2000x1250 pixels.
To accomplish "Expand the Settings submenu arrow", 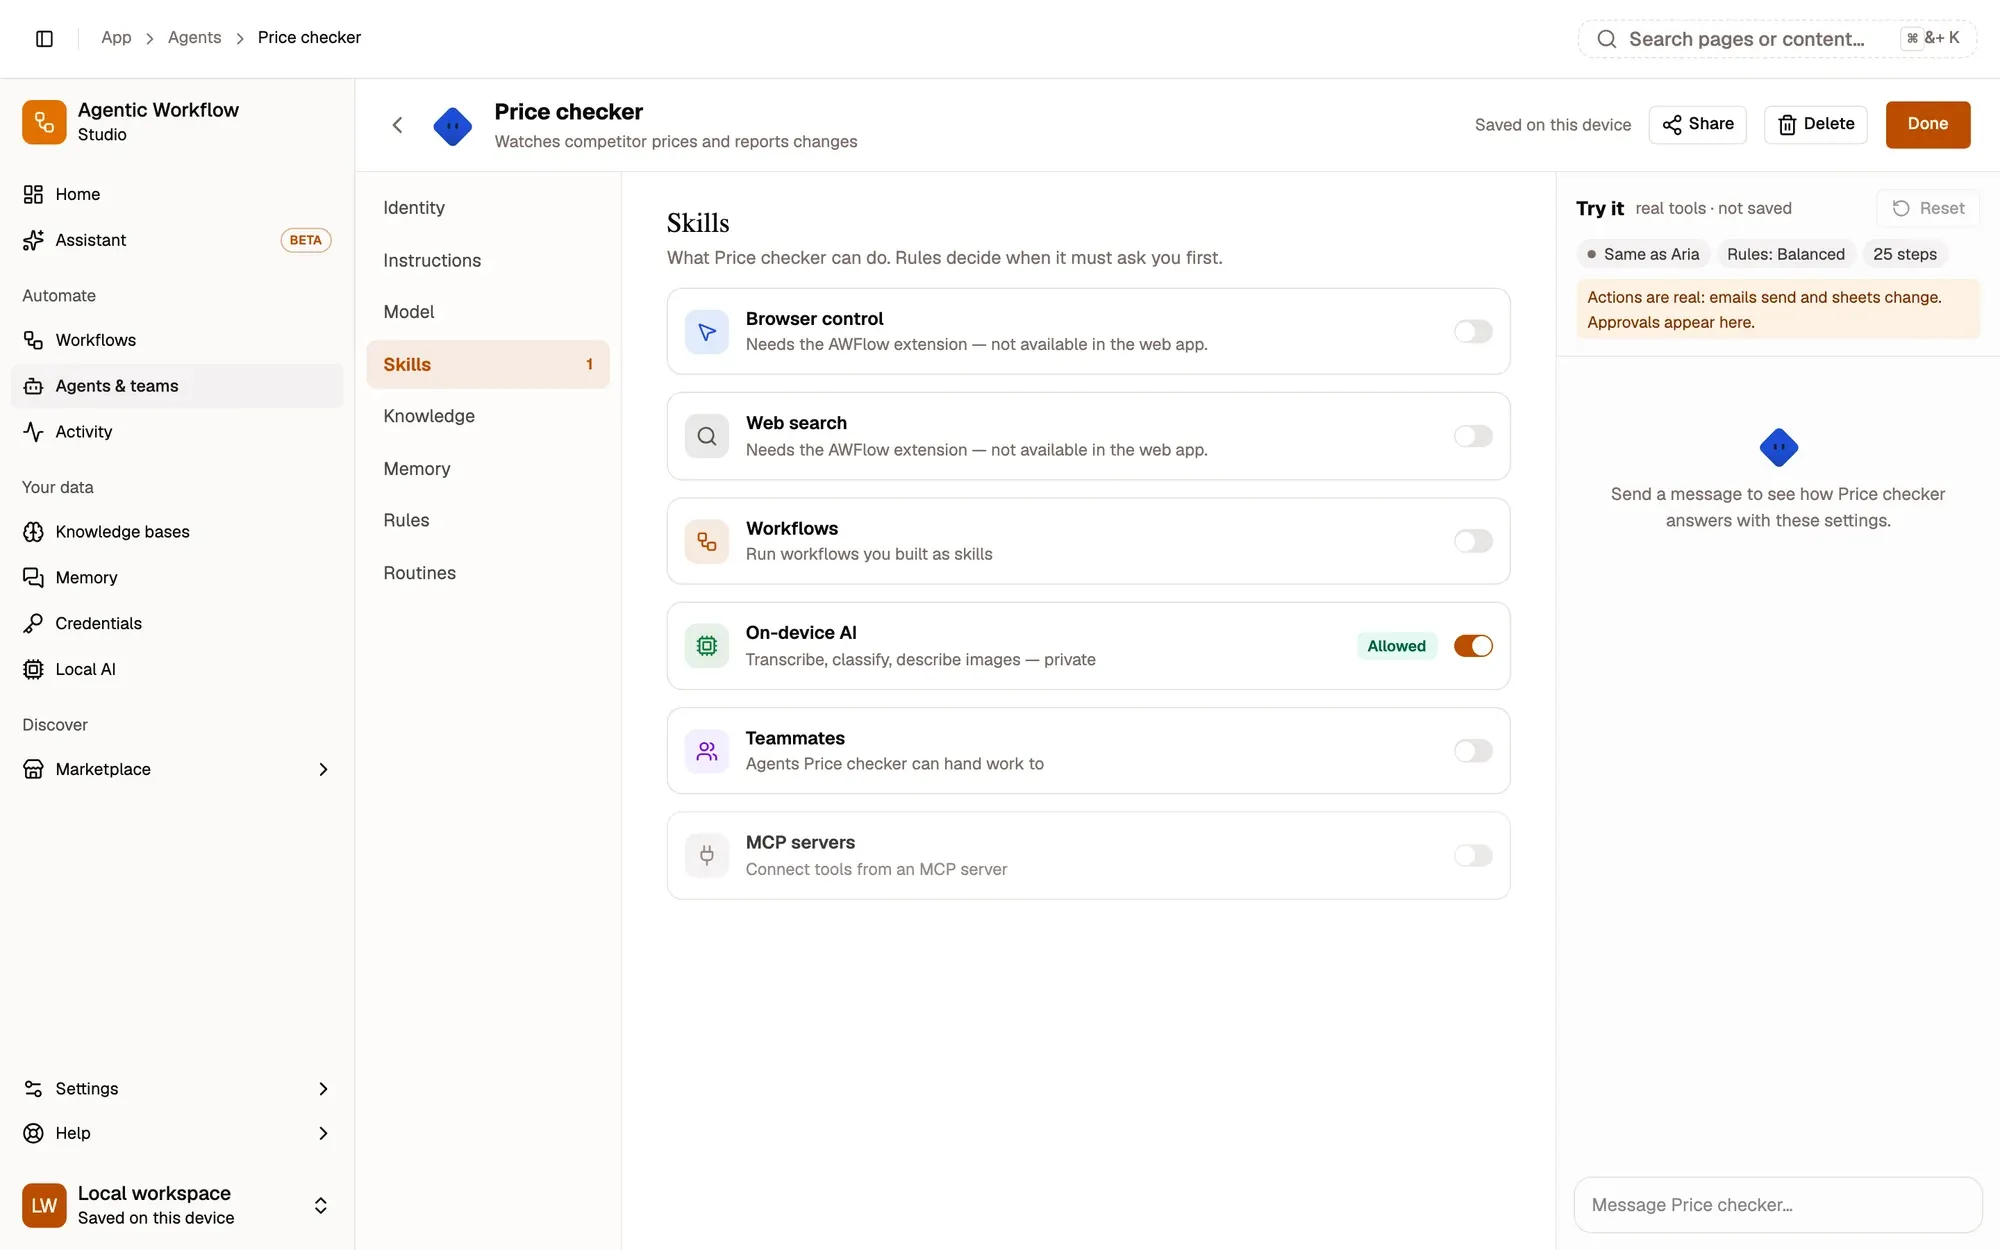I will [323, 1089].
